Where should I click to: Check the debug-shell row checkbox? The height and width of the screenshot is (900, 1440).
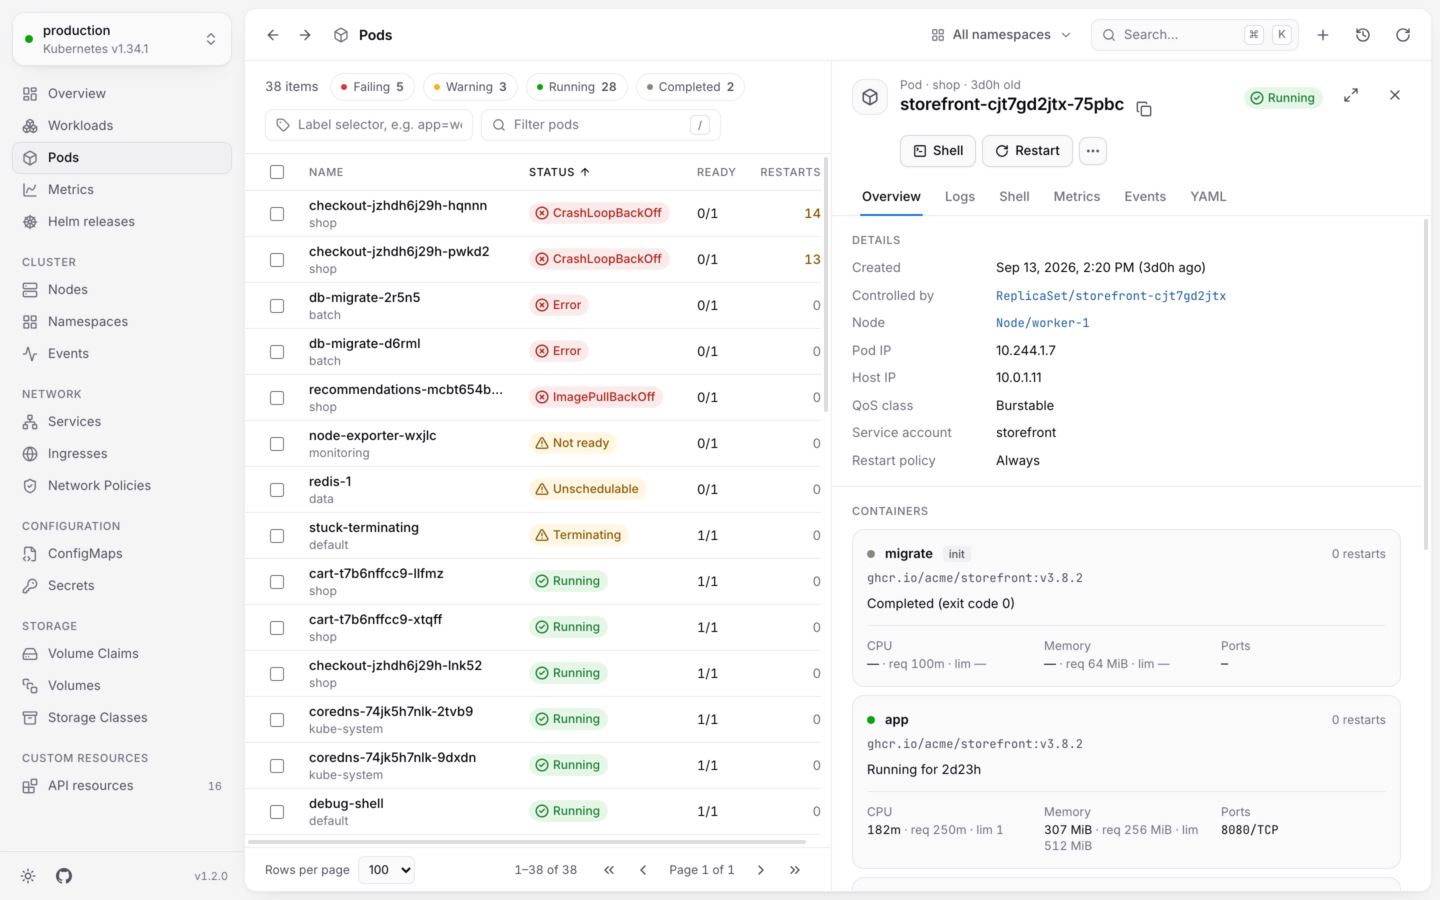pyautogui.click(x=277, y=812)
